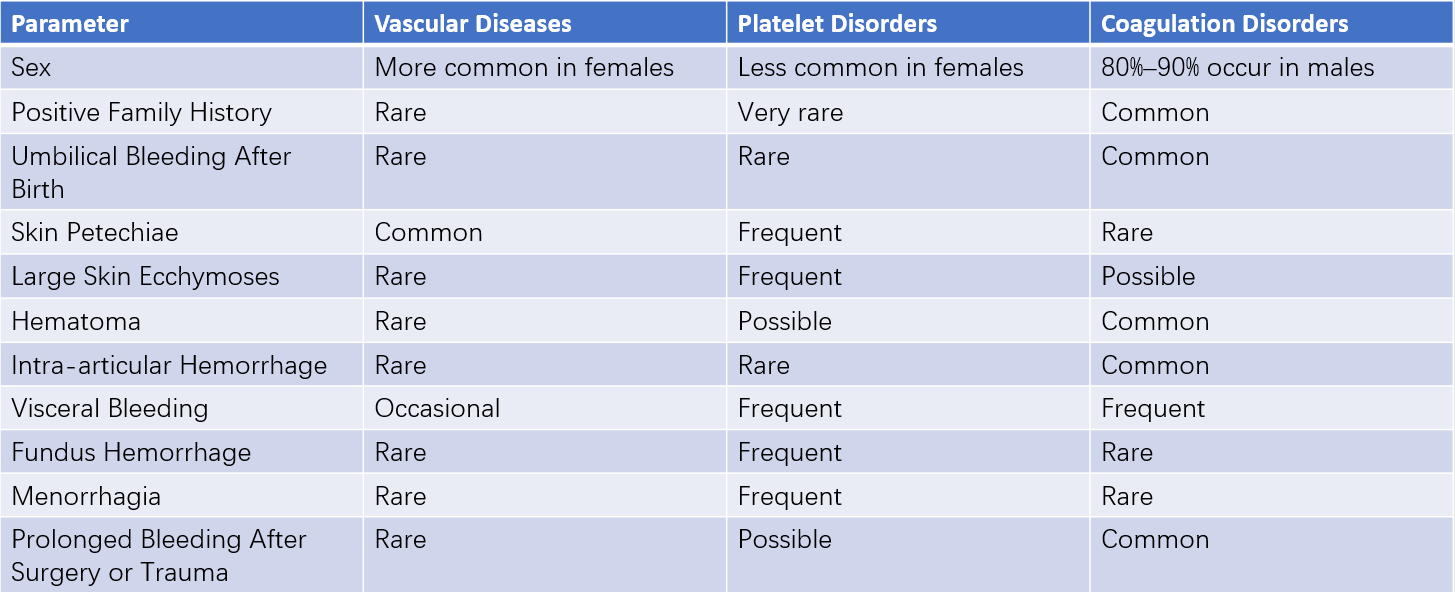Image resolution: width=1455 pixels, height=592 pixels.
Task: Select the Vascular Diseases header cell
Action: tap(545, 22)
